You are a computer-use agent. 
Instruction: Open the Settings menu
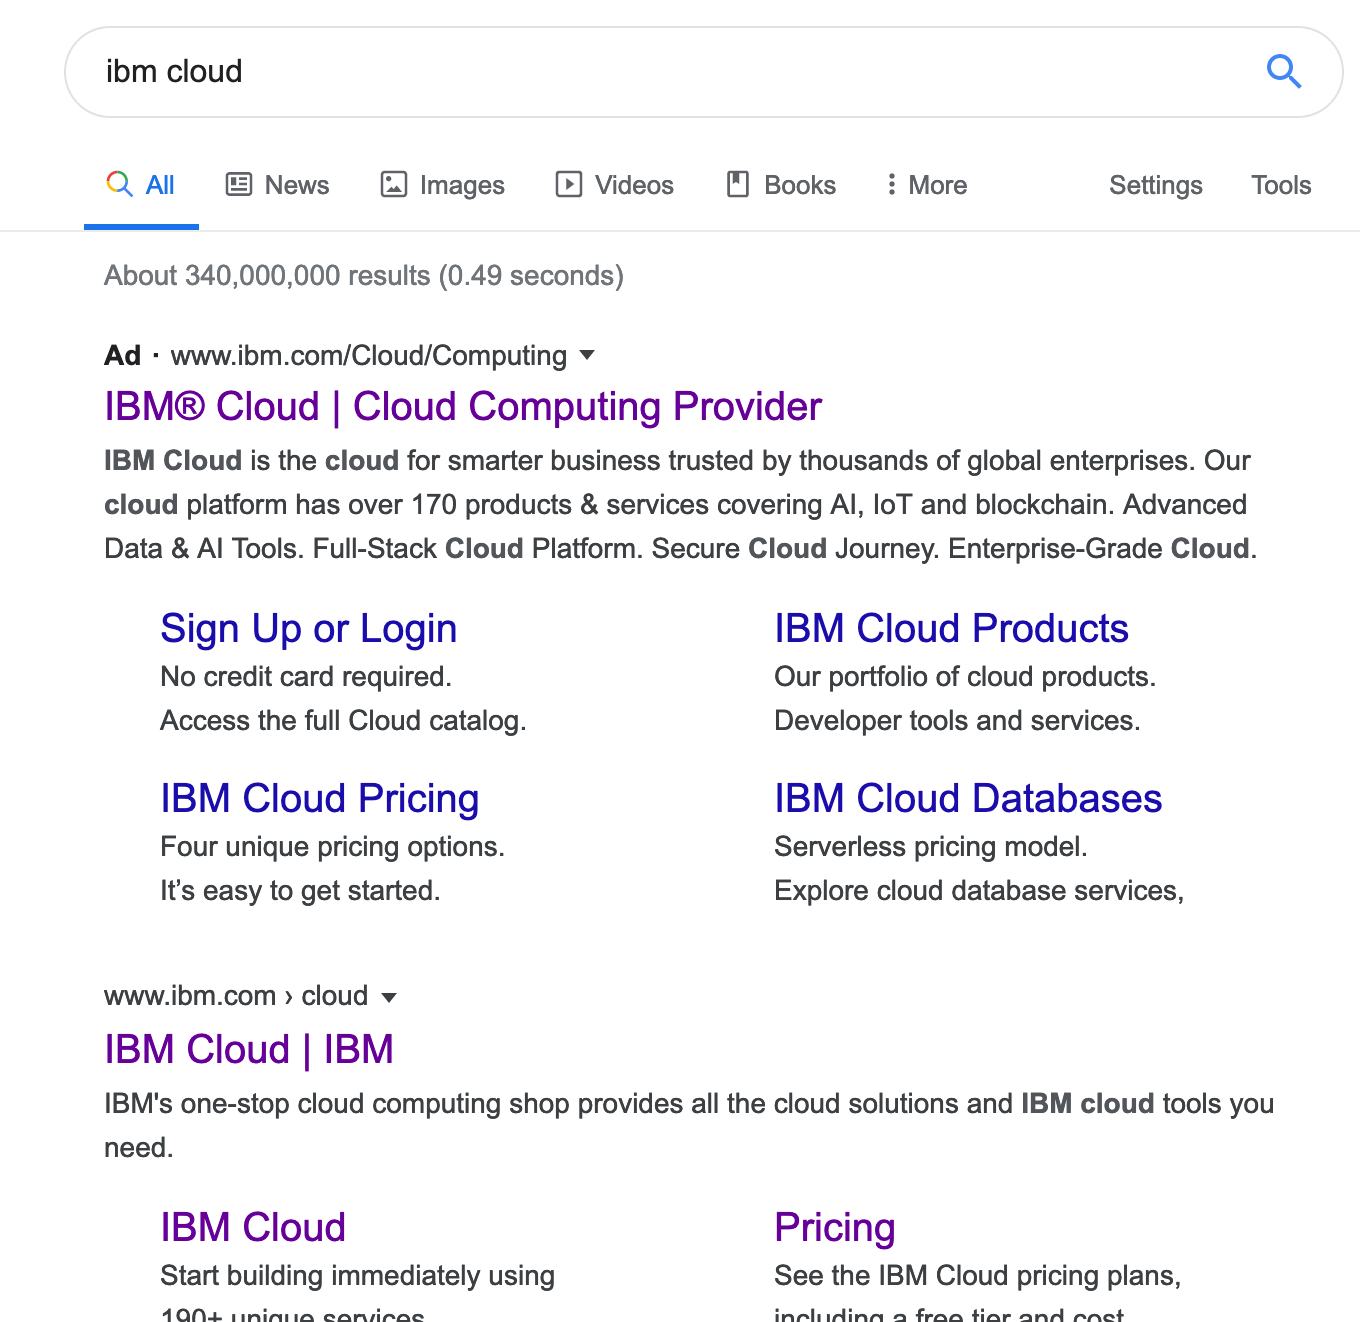[x=1156, y=185]
